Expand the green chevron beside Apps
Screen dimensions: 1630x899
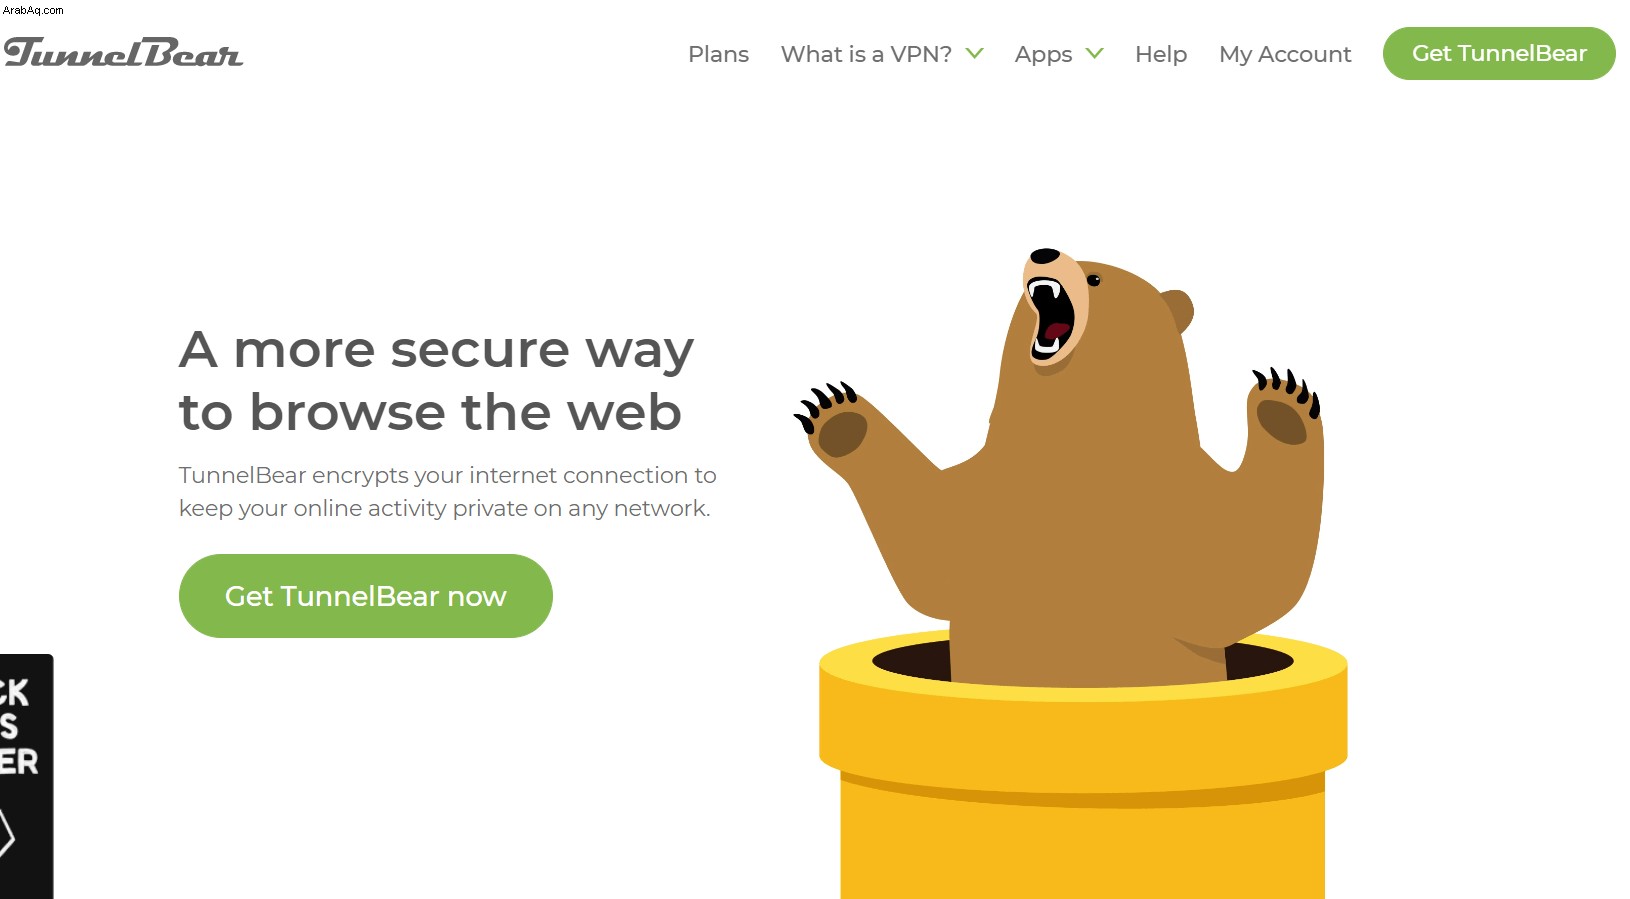click(x=1094, y=53)
